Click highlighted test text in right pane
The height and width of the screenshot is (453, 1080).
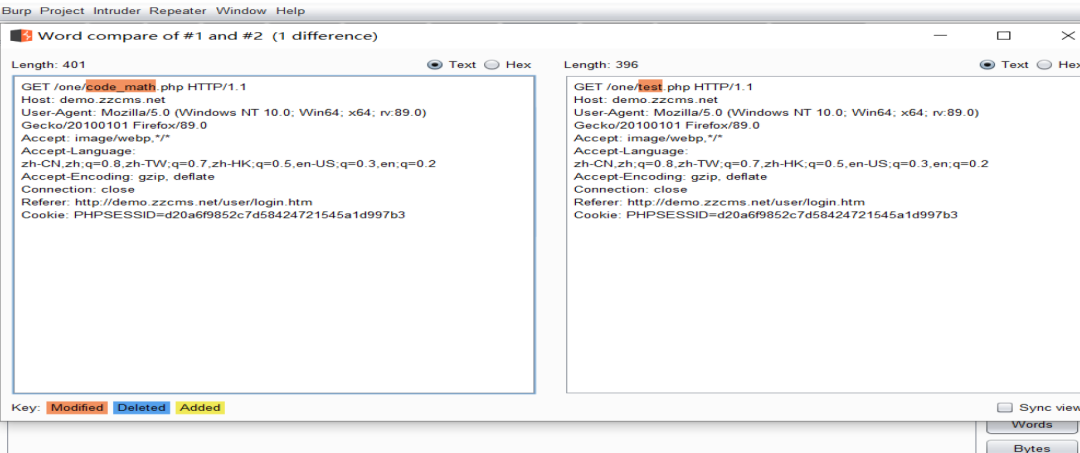click(x=650, y=87)
